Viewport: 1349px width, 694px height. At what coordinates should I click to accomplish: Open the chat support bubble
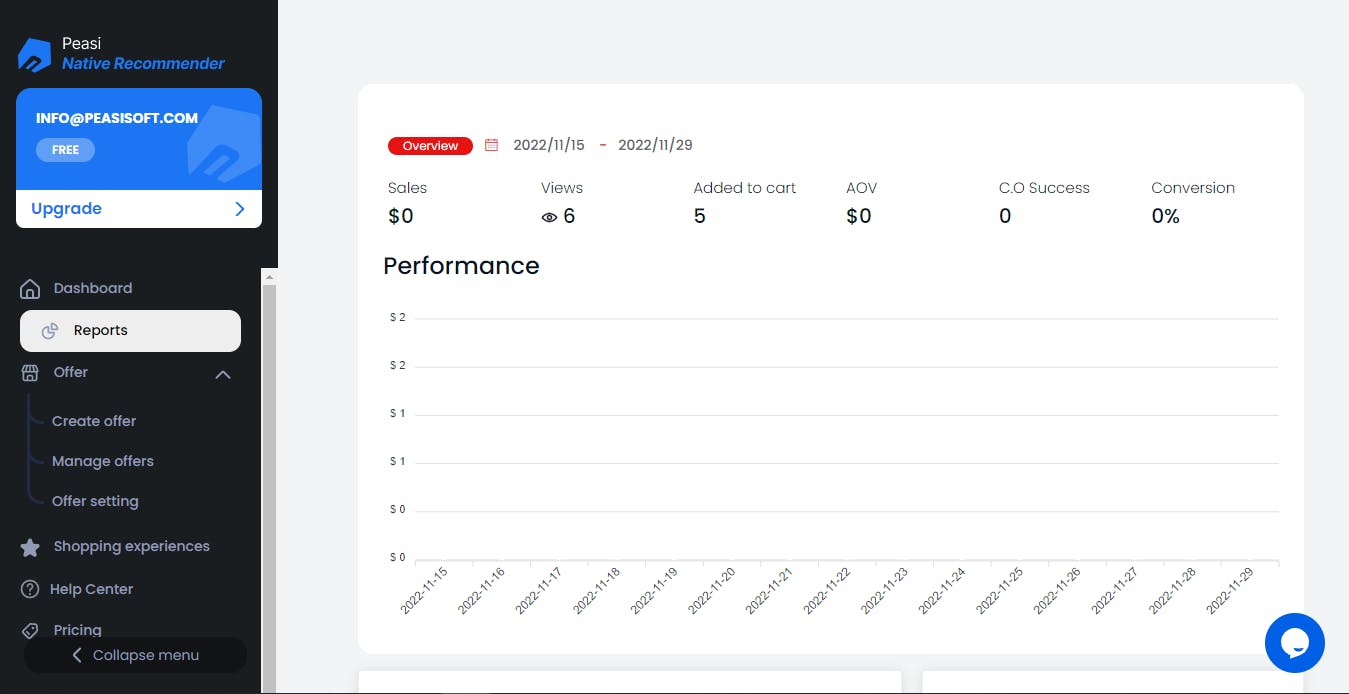(1294, 643)
